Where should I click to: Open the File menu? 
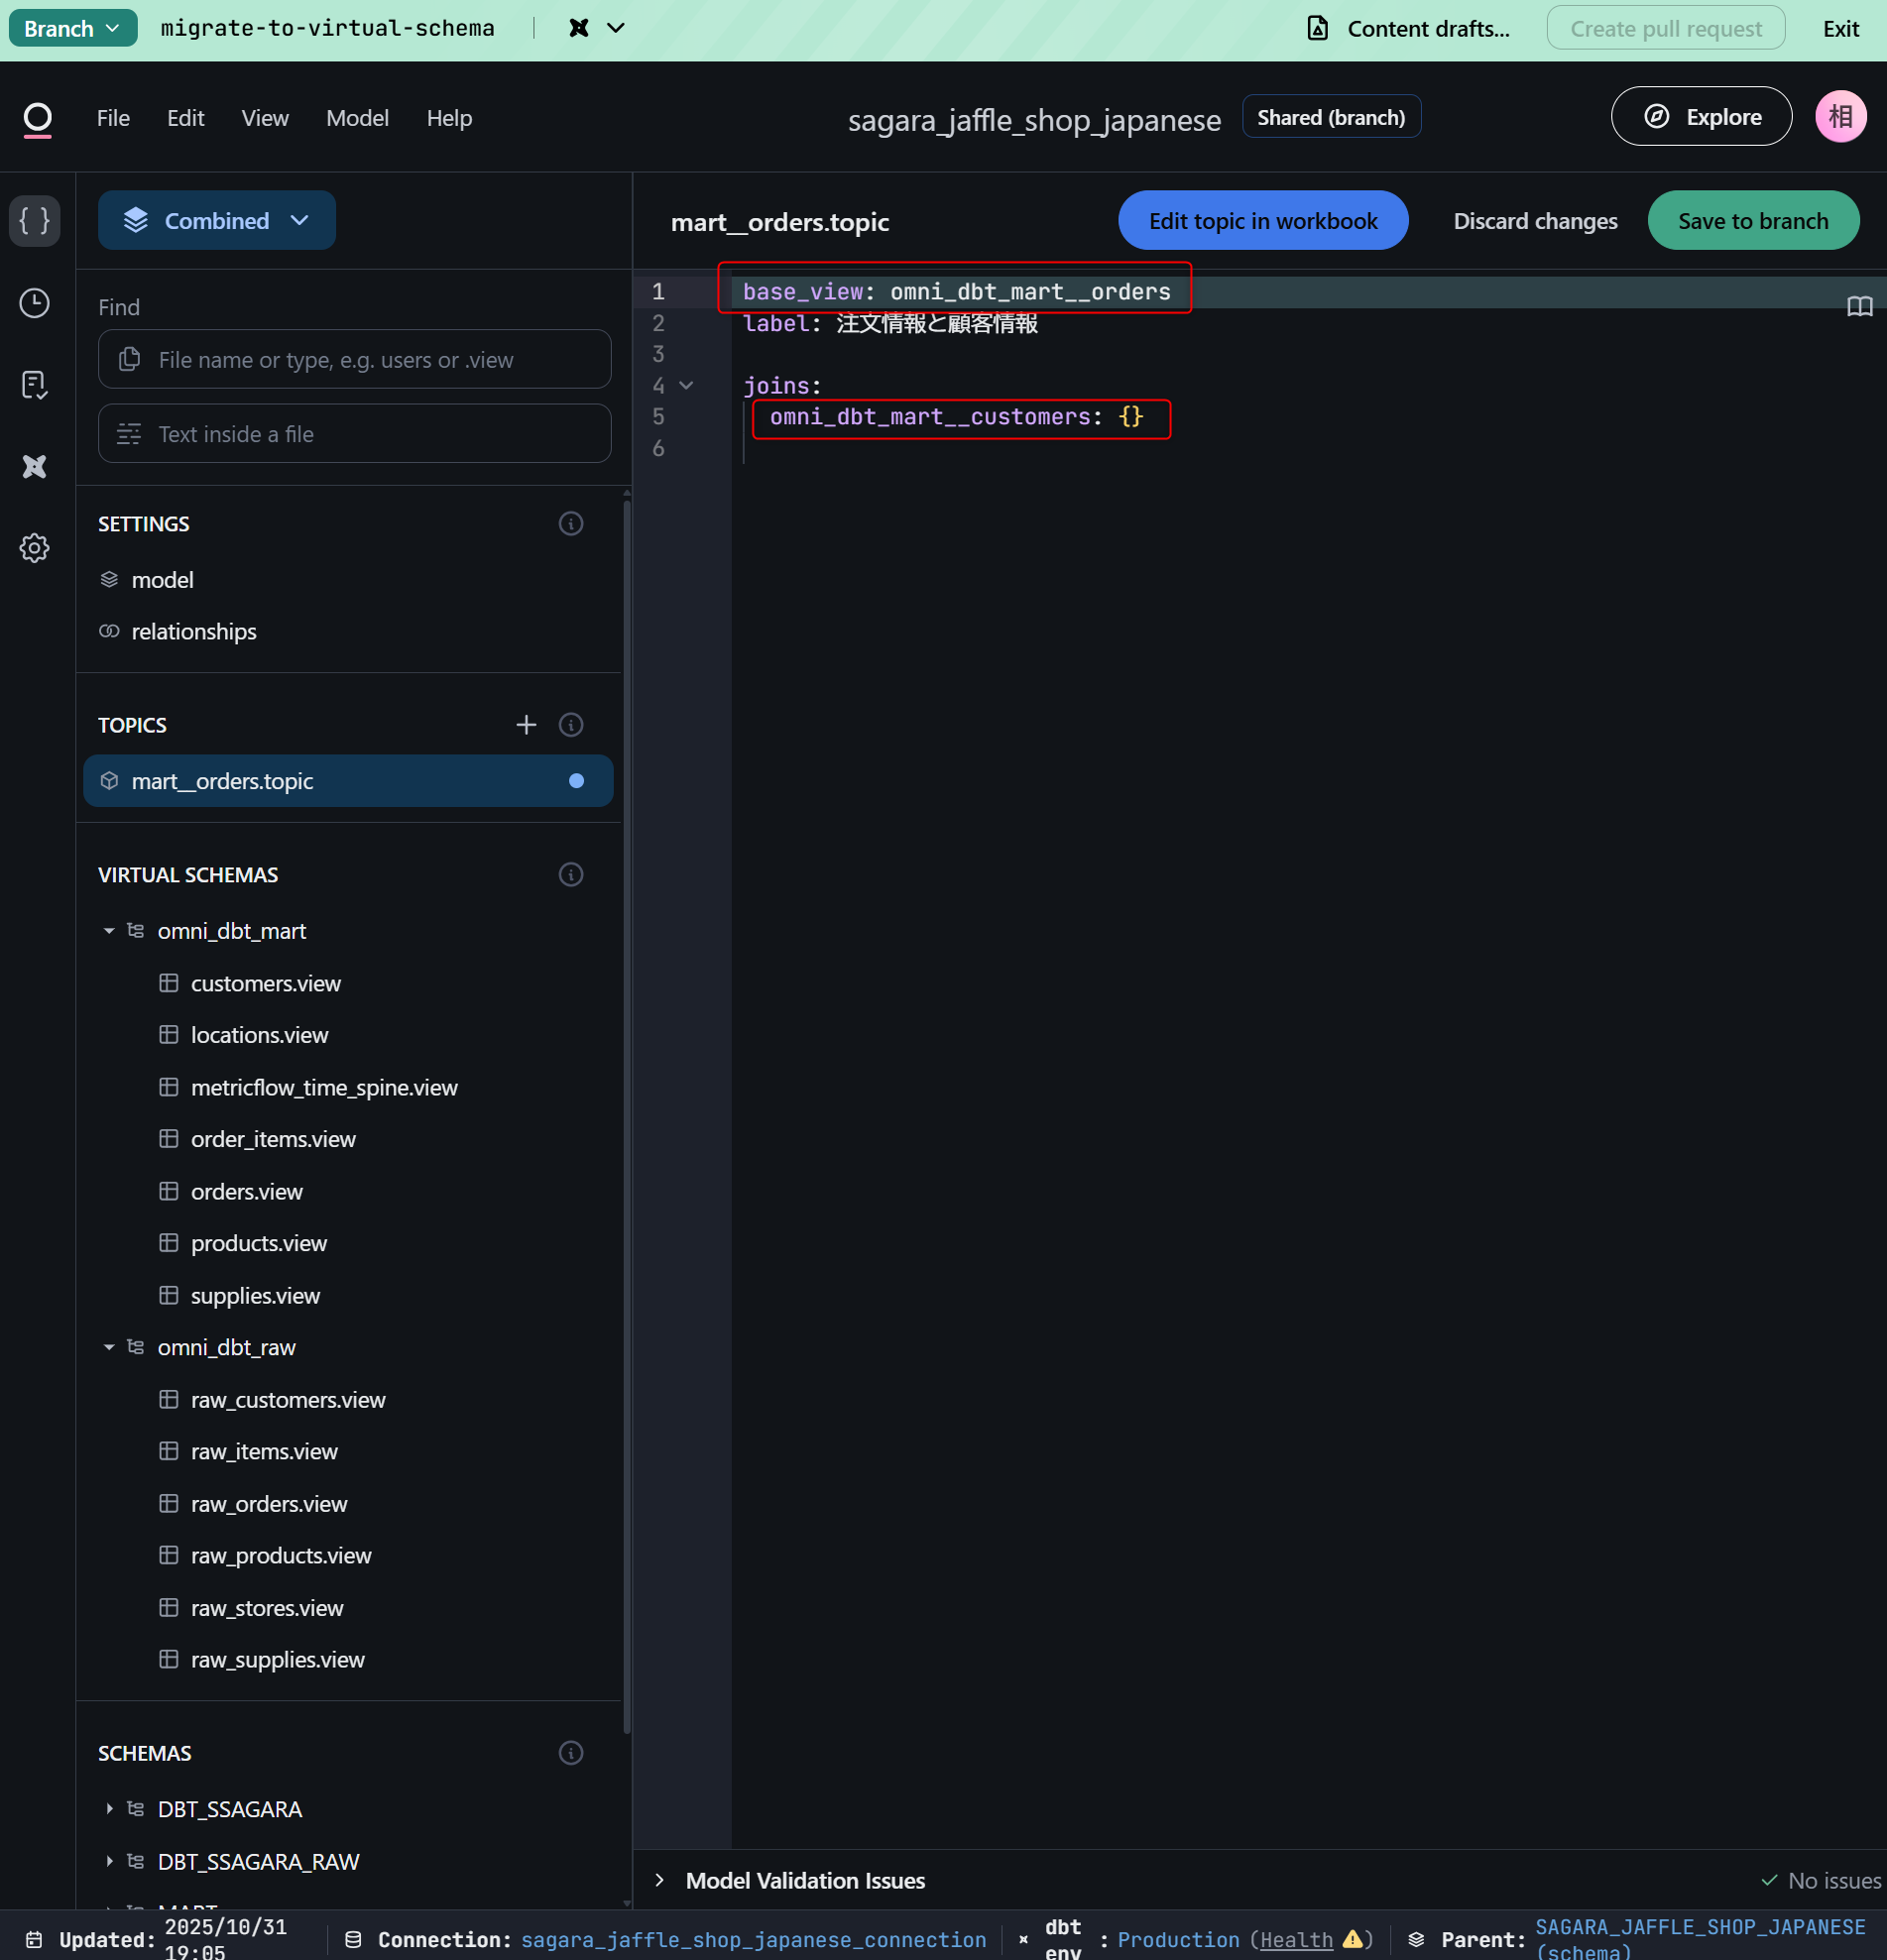113,118
